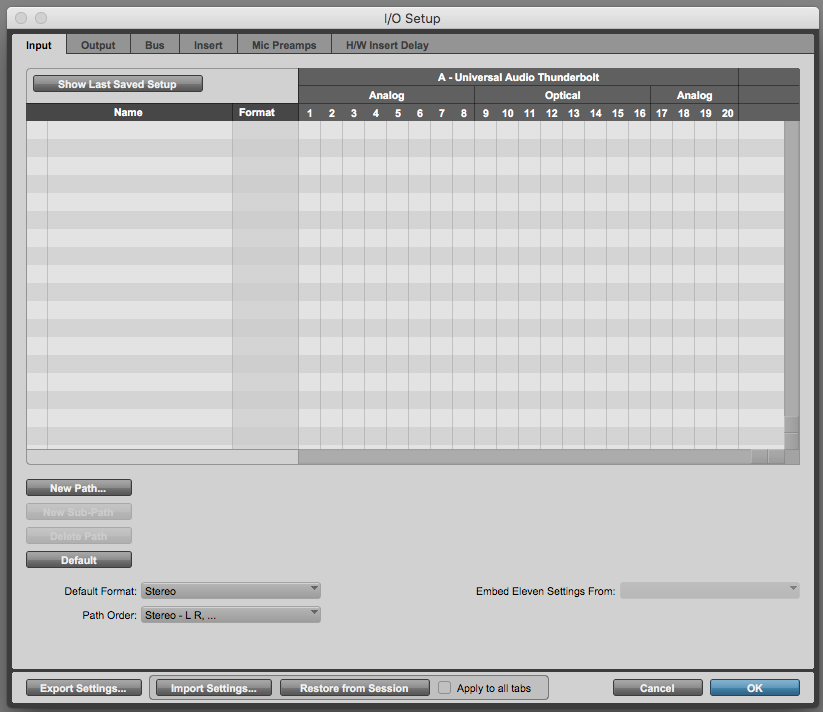Viewport: 823px width, 712px height.
Task: Open the Default Format dropdown
Action: (x=231, y=591)
